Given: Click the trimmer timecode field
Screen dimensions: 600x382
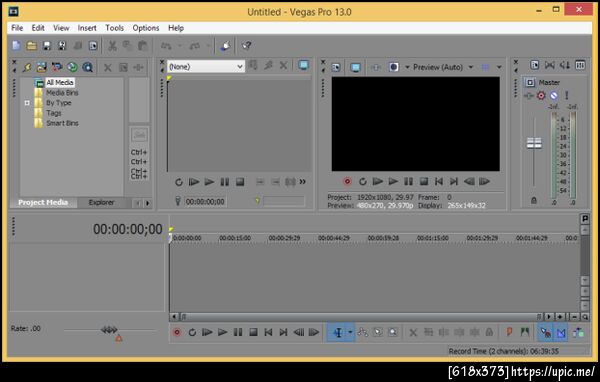Looking at the screenshot, I should coord(205,202).
